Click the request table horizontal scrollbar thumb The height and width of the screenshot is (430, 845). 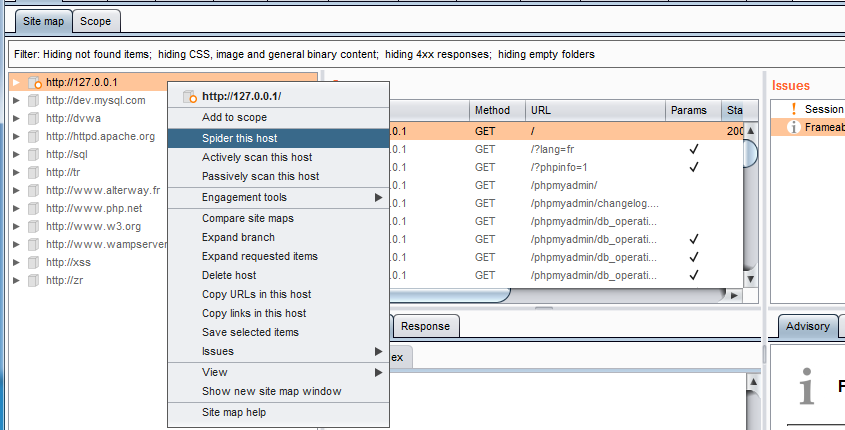[450, 295]
